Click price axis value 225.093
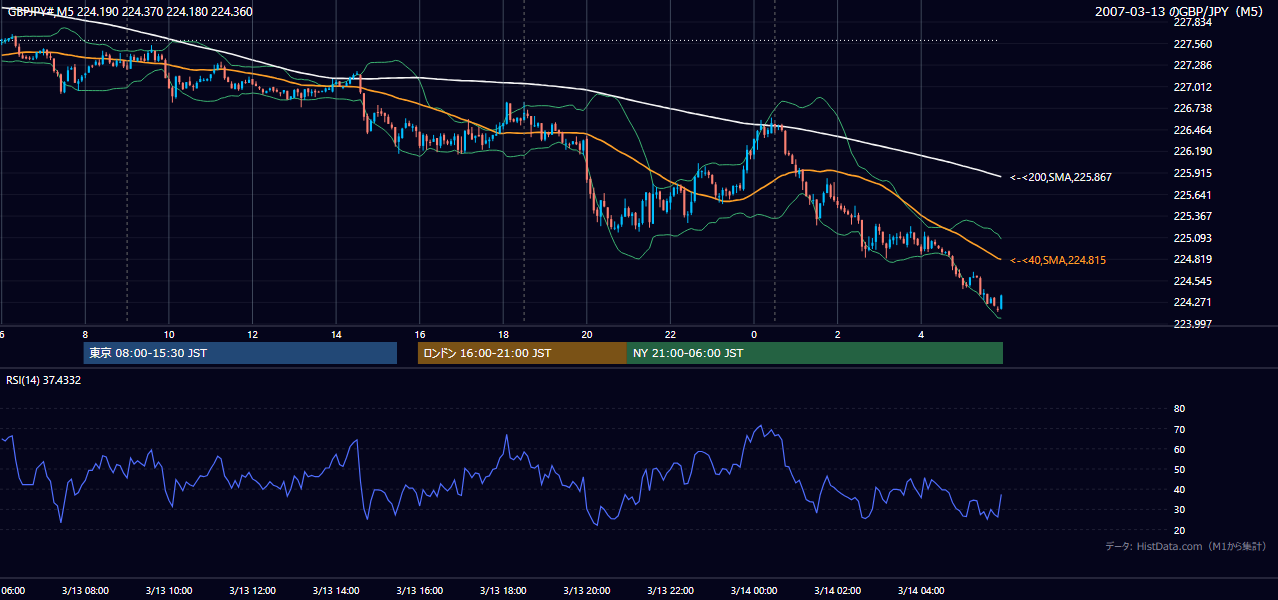This screenshot has height=600, width=1278. click(1192, 238)
